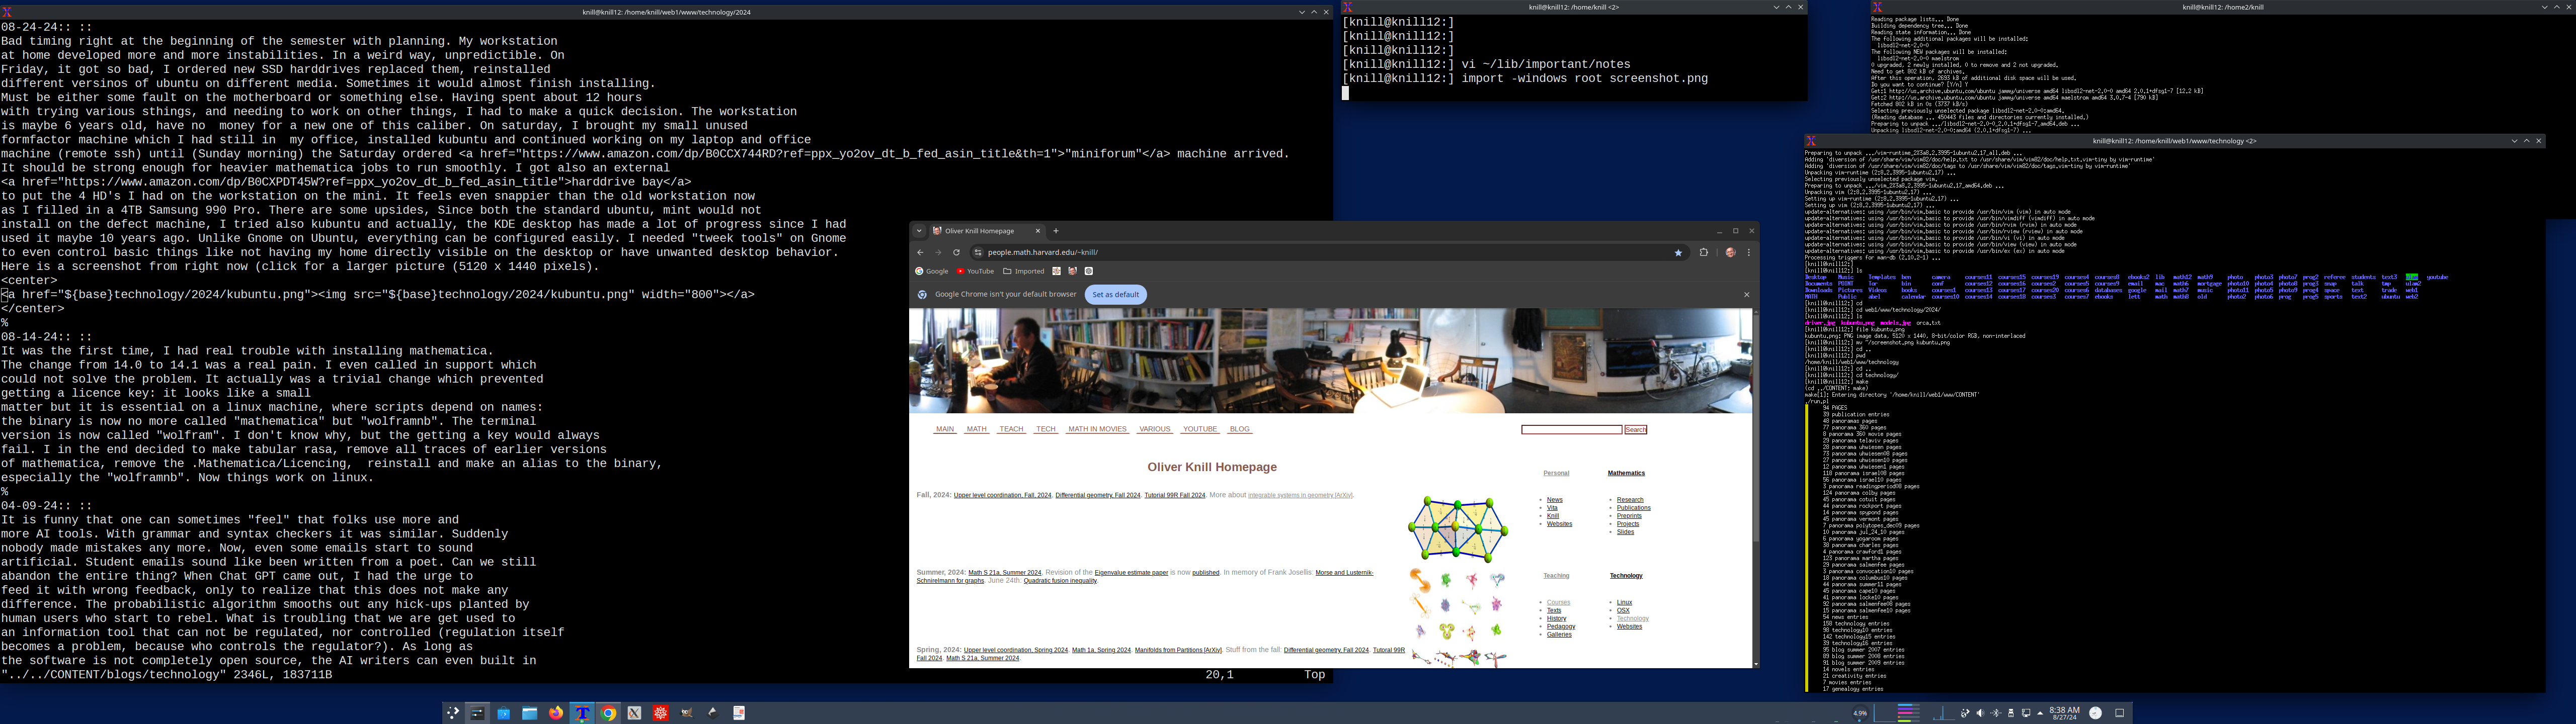Screen dimensions: 2576x724
Task: Open Discover software store icon
Action: [x=504, y=713]
